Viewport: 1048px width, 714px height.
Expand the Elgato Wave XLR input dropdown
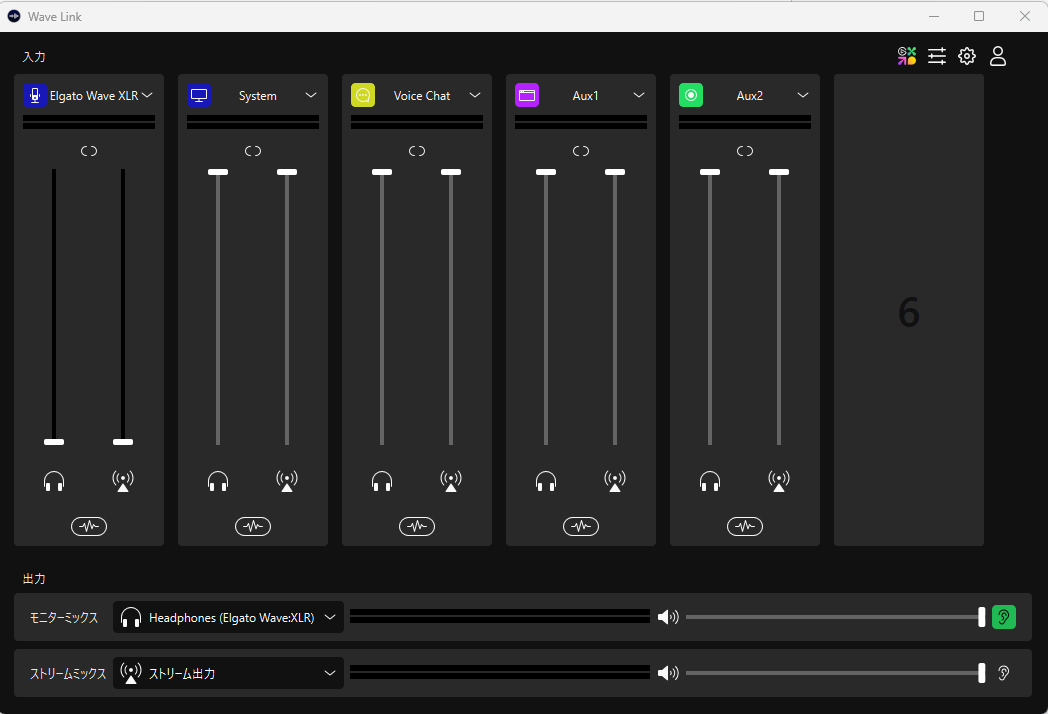(147, 95)
